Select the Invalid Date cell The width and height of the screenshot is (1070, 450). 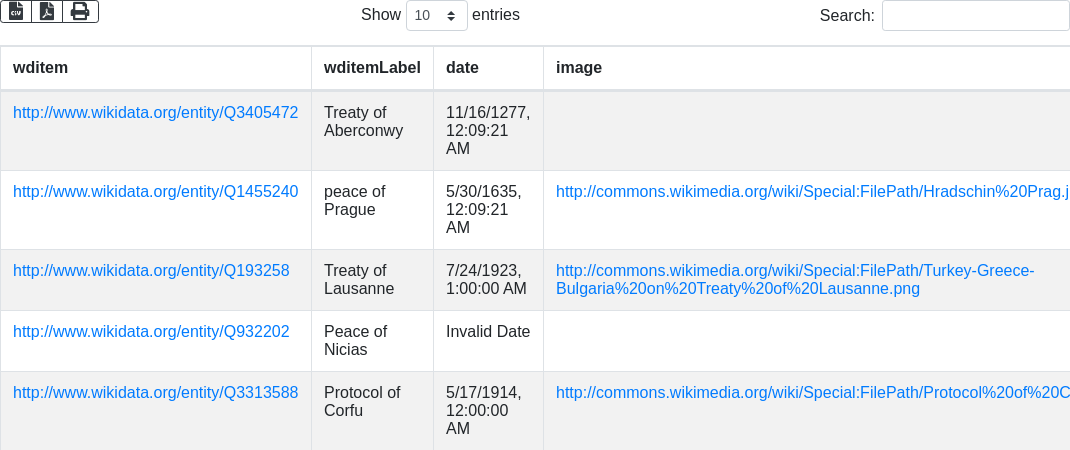(488, 332)
